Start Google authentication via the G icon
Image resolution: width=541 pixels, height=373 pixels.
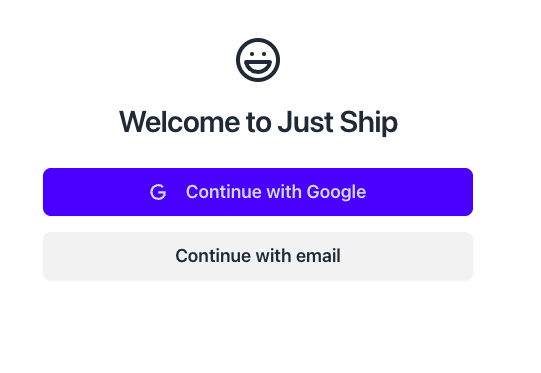pyautogui.click(x=158, y=192)
